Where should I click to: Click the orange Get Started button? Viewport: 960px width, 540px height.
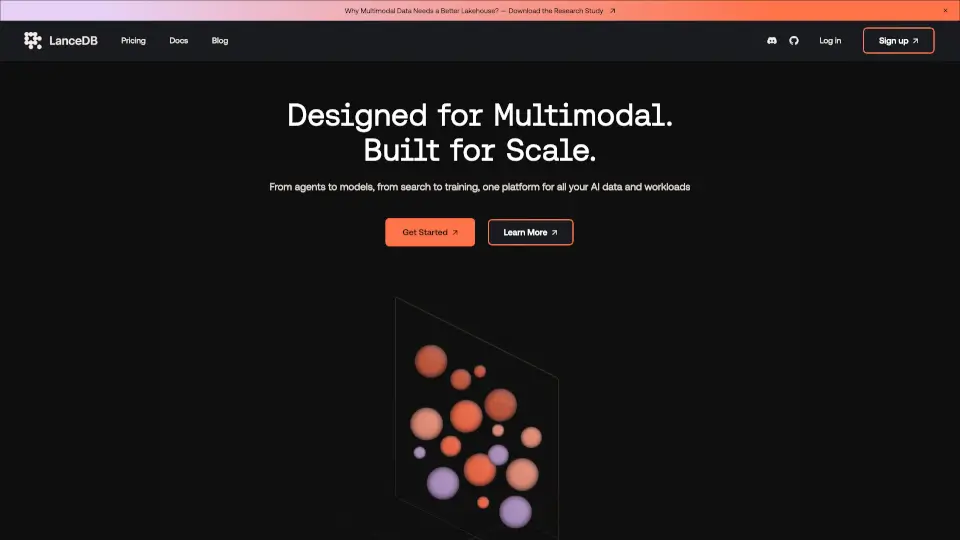(430, 232)
